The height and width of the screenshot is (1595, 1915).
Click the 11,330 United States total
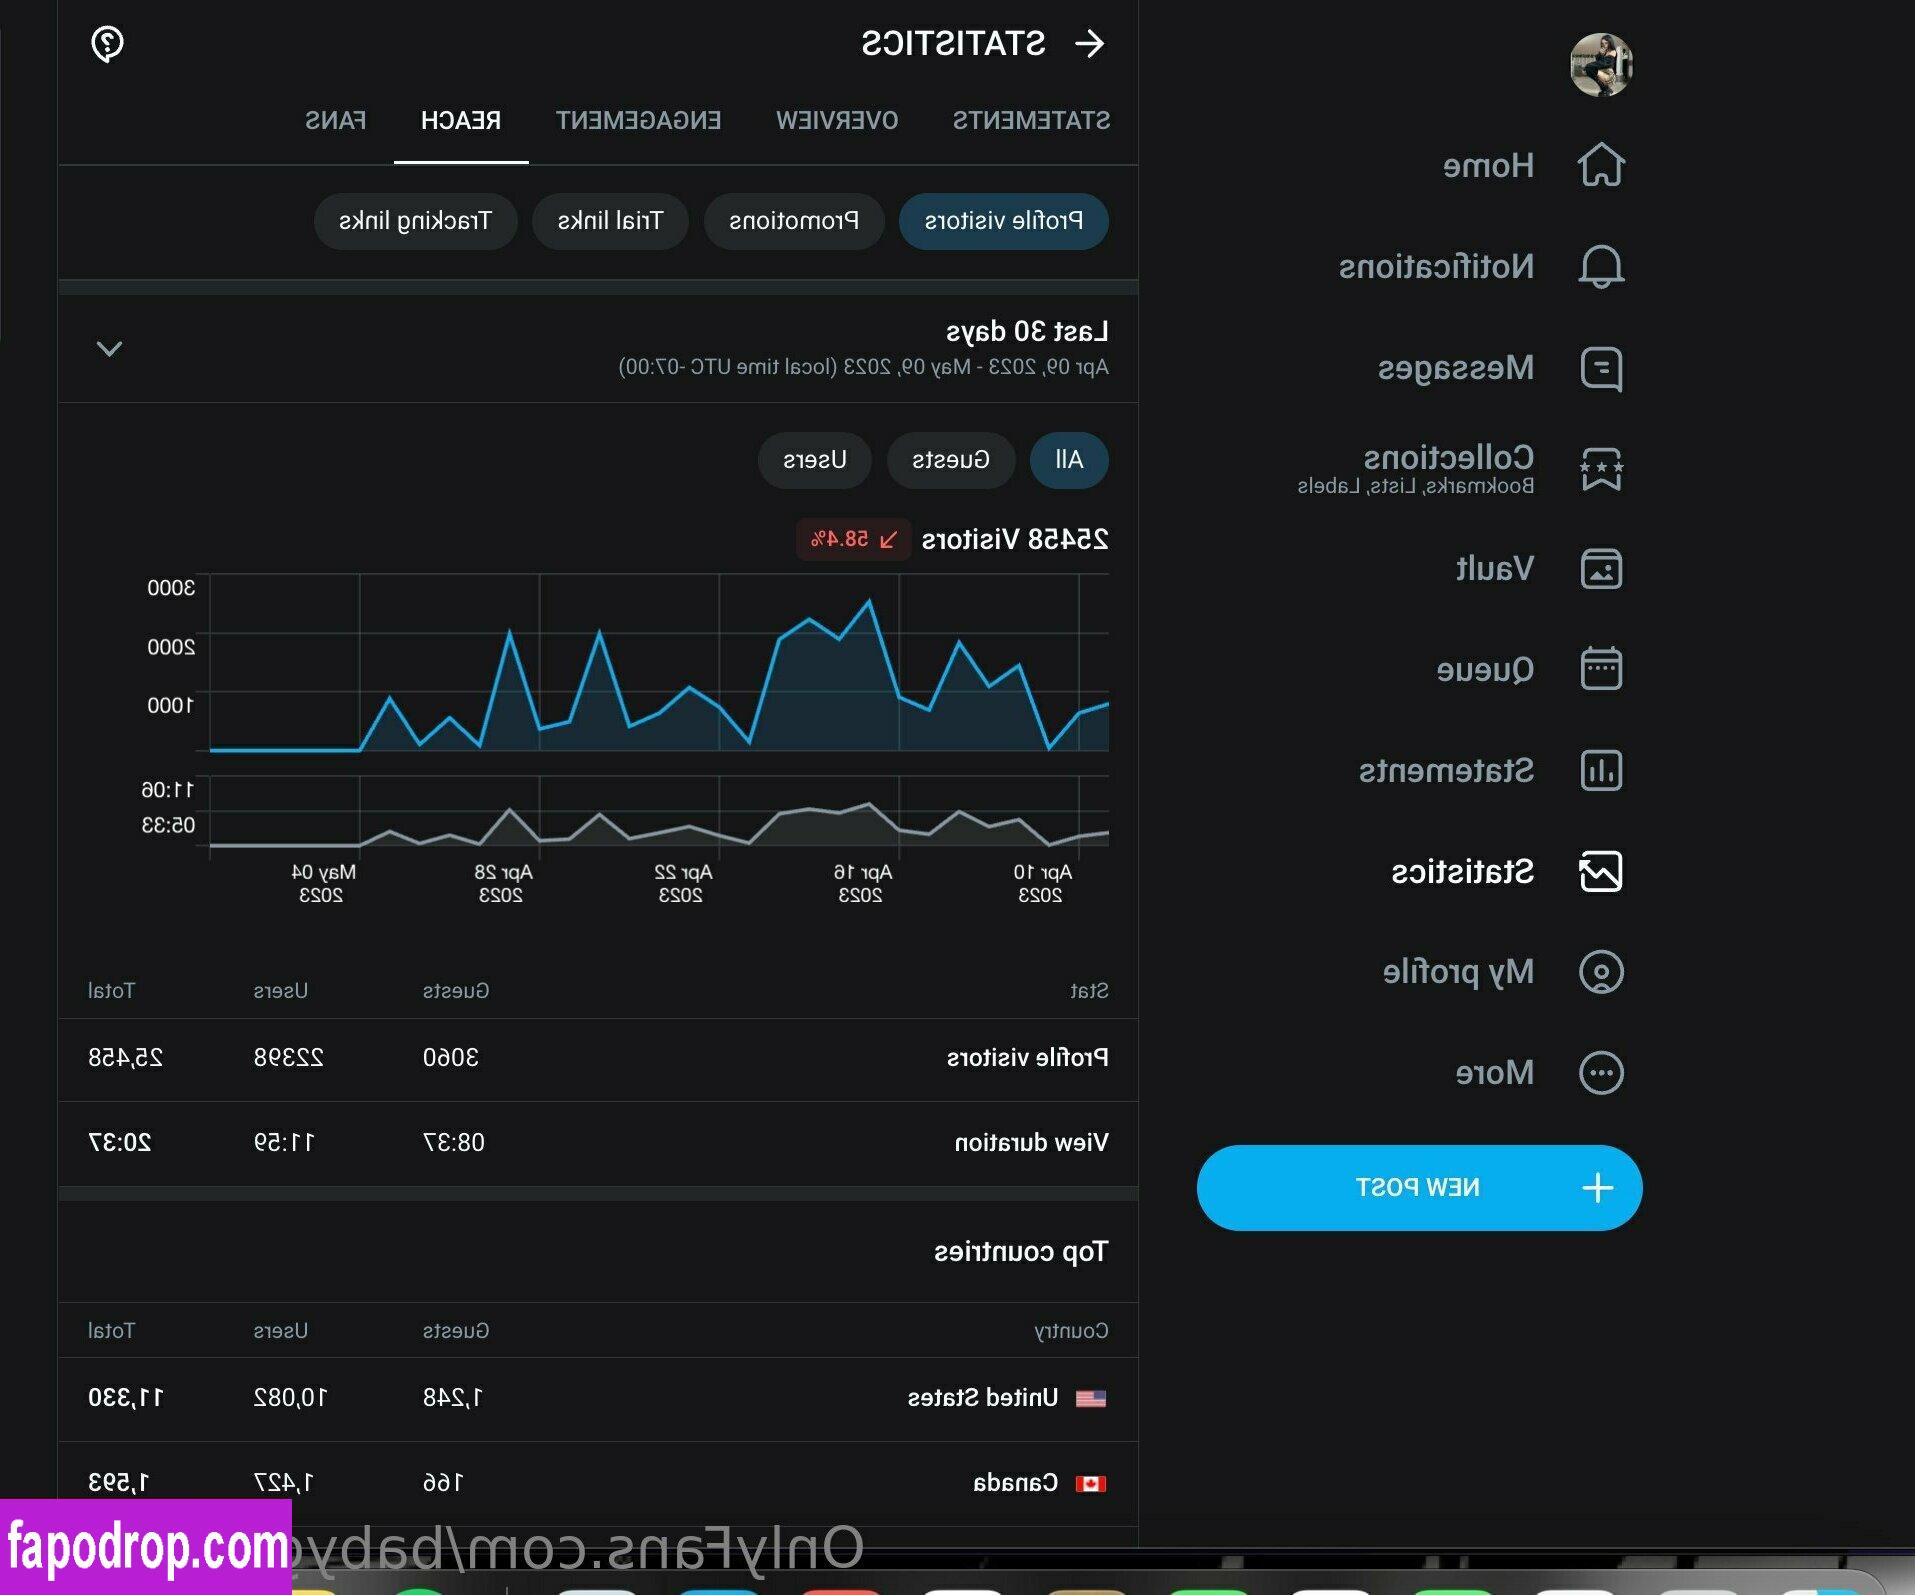click(x=126, y=1398)
